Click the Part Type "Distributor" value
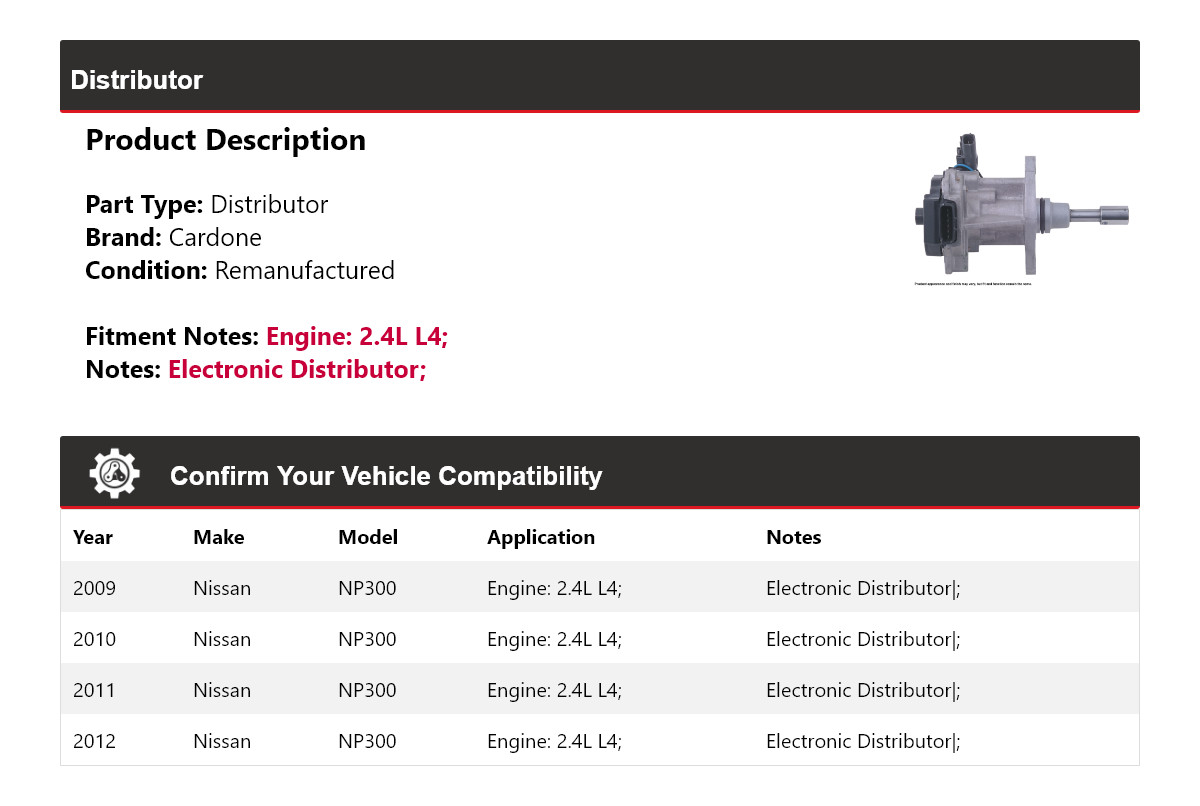Screen dimensions: 1200x806 (x=269, y=205)
